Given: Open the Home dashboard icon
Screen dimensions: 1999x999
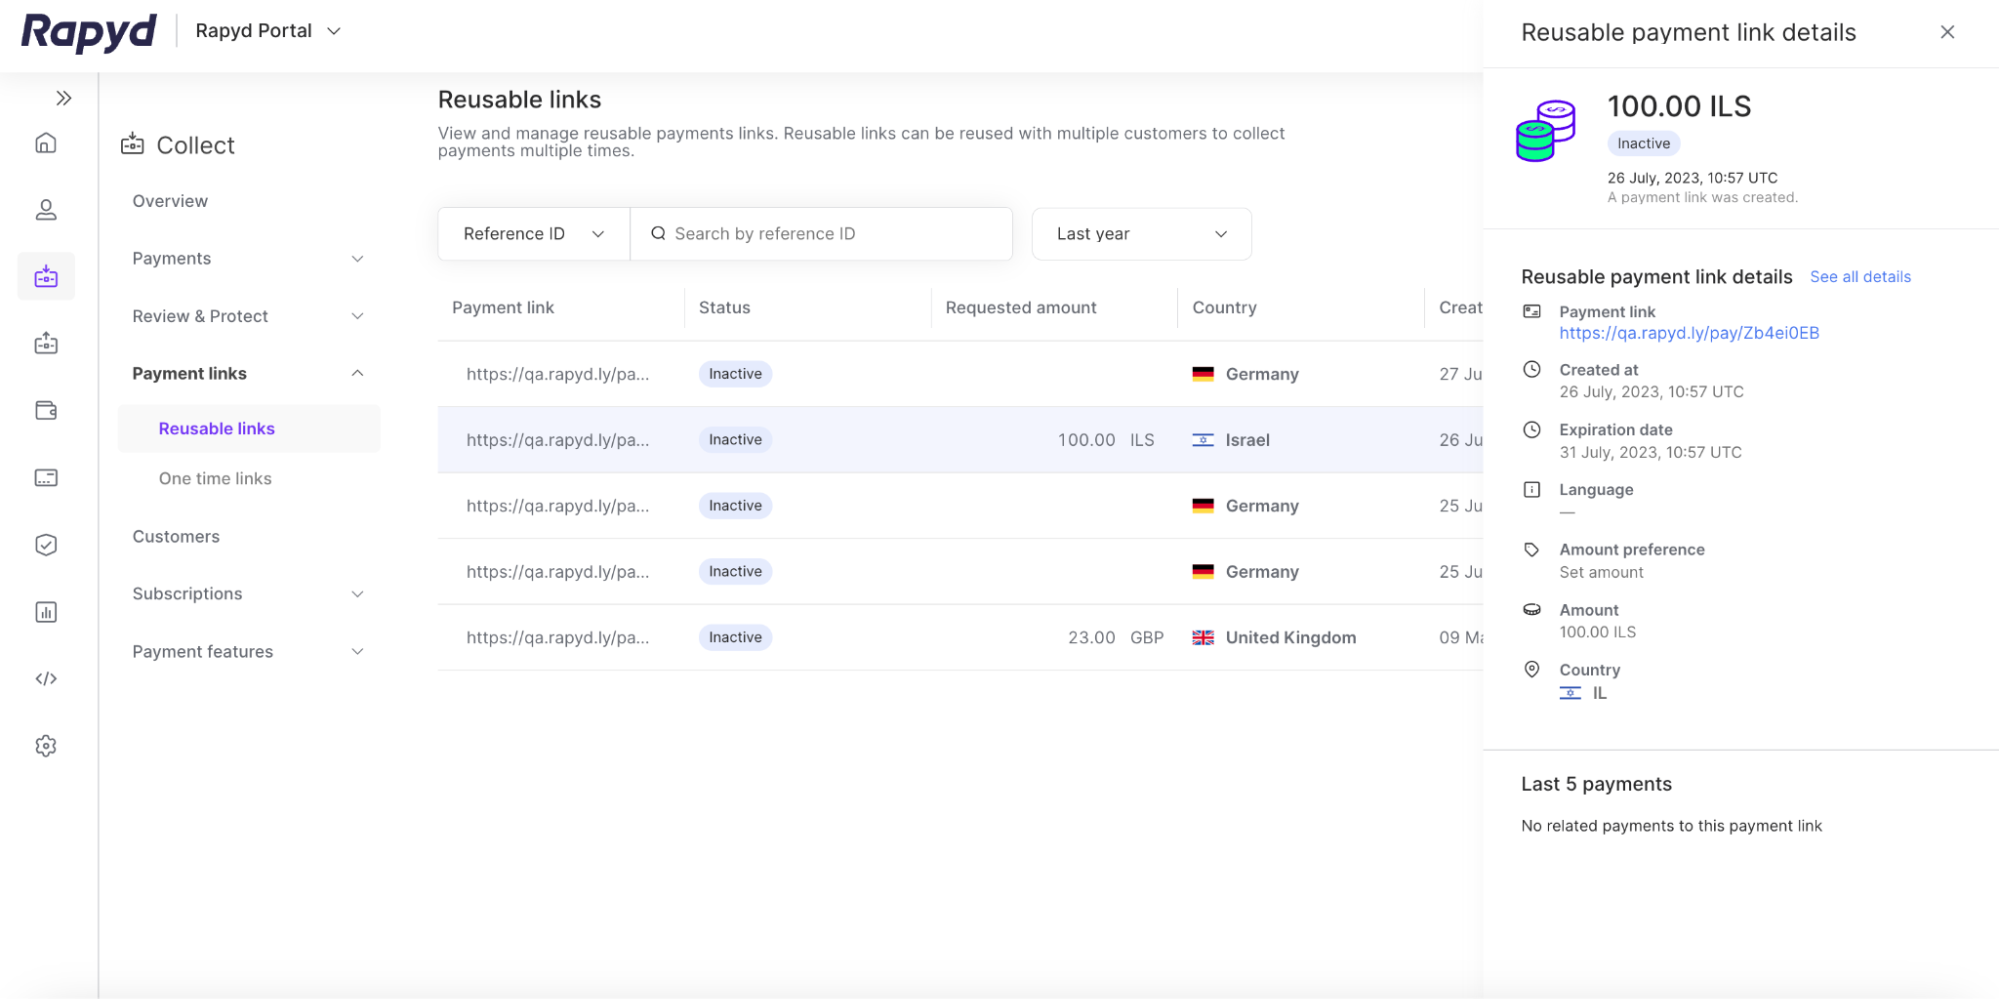Looking at the screenshot, I should pos(46,143).
